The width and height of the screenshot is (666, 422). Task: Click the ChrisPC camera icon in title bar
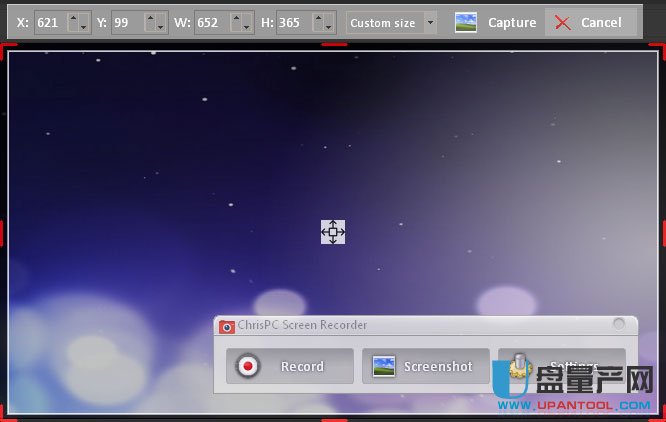(227, 325)
